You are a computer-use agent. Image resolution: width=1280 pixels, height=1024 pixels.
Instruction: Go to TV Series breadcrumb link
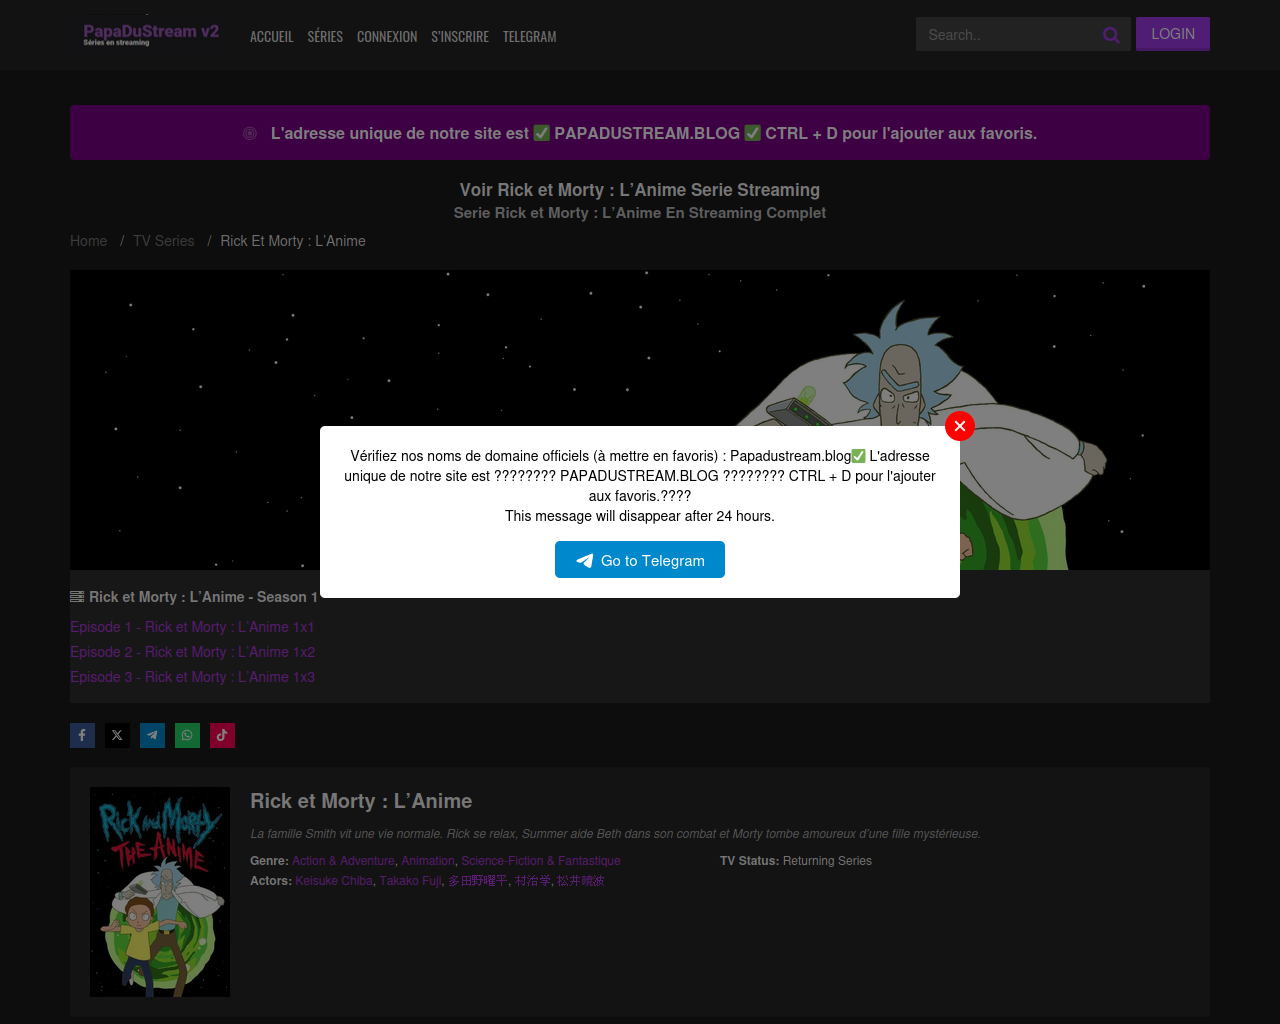(164, 241)
